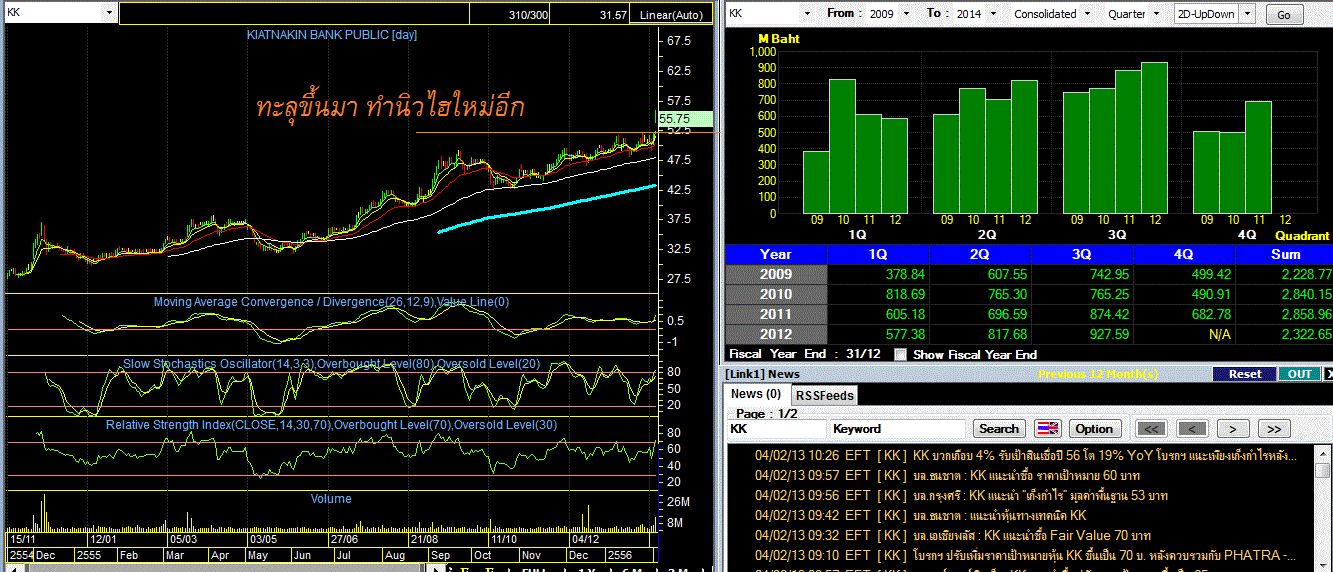This screenshot has height=572, width=1333.
Task: Click the Go button
Action: [x=1284, y=15]
